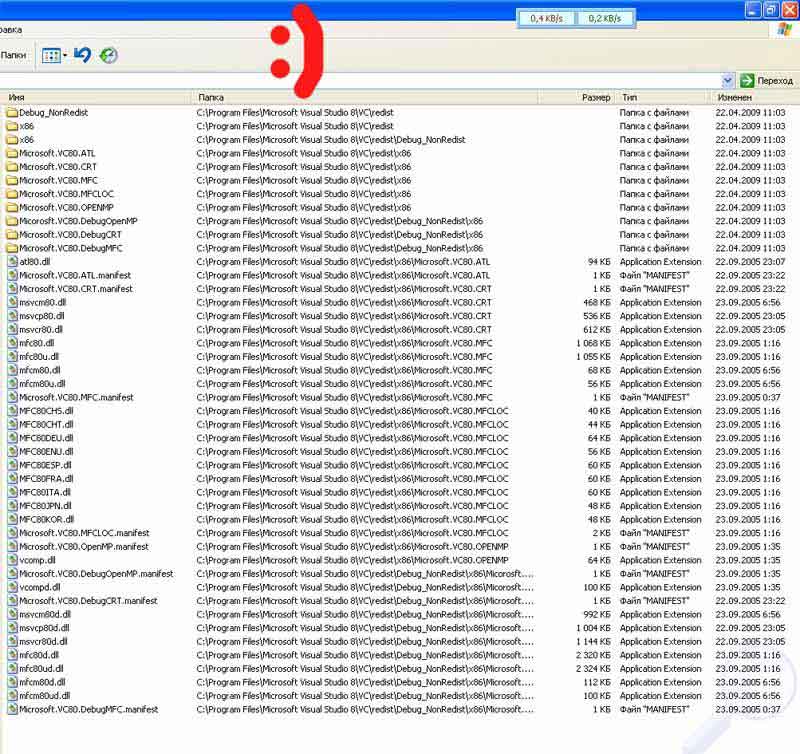The image size is (800, 754).
Task: Click the Undo arrow toolbar icon
Action: click(x=83, y=55)
